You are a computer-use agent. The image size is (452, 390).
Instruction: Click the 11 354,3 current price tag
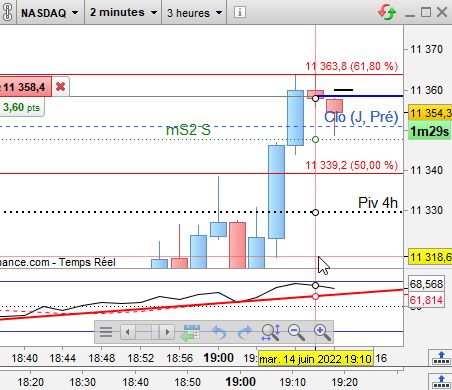coord(431,113)
